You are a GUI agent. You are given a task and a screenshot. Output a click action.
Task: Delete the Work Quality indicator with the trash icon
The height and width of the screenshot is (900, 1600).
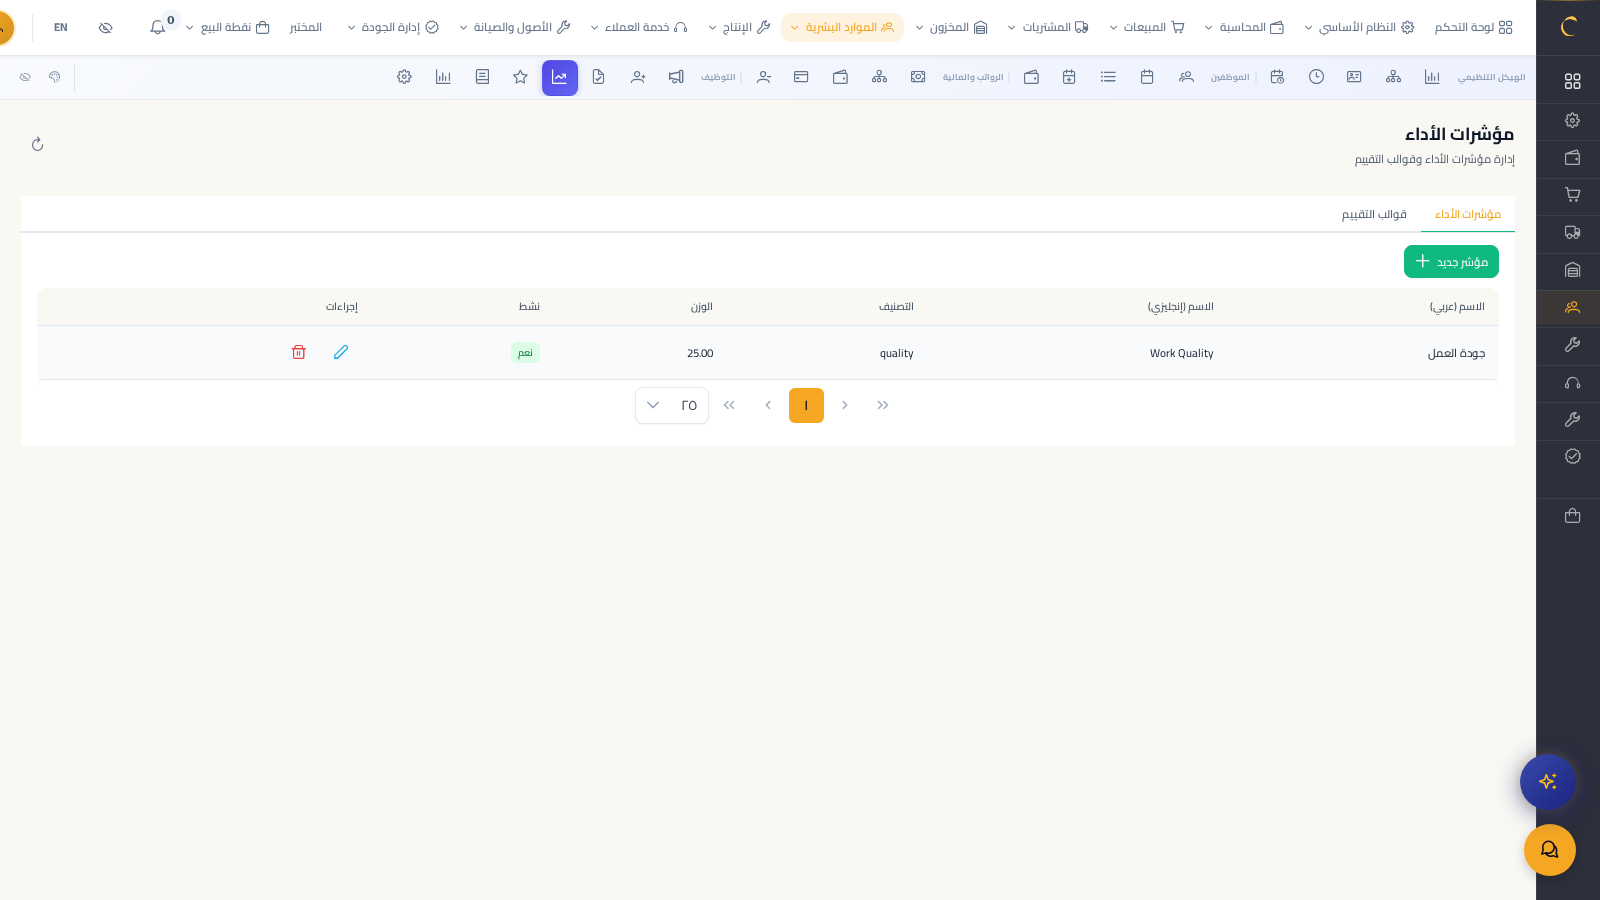[298, 352]
